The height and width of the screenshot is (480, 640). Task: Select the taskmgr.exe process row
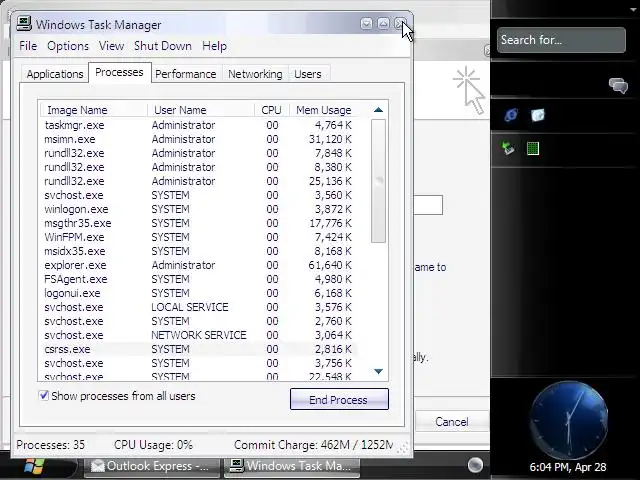point(199,125)
